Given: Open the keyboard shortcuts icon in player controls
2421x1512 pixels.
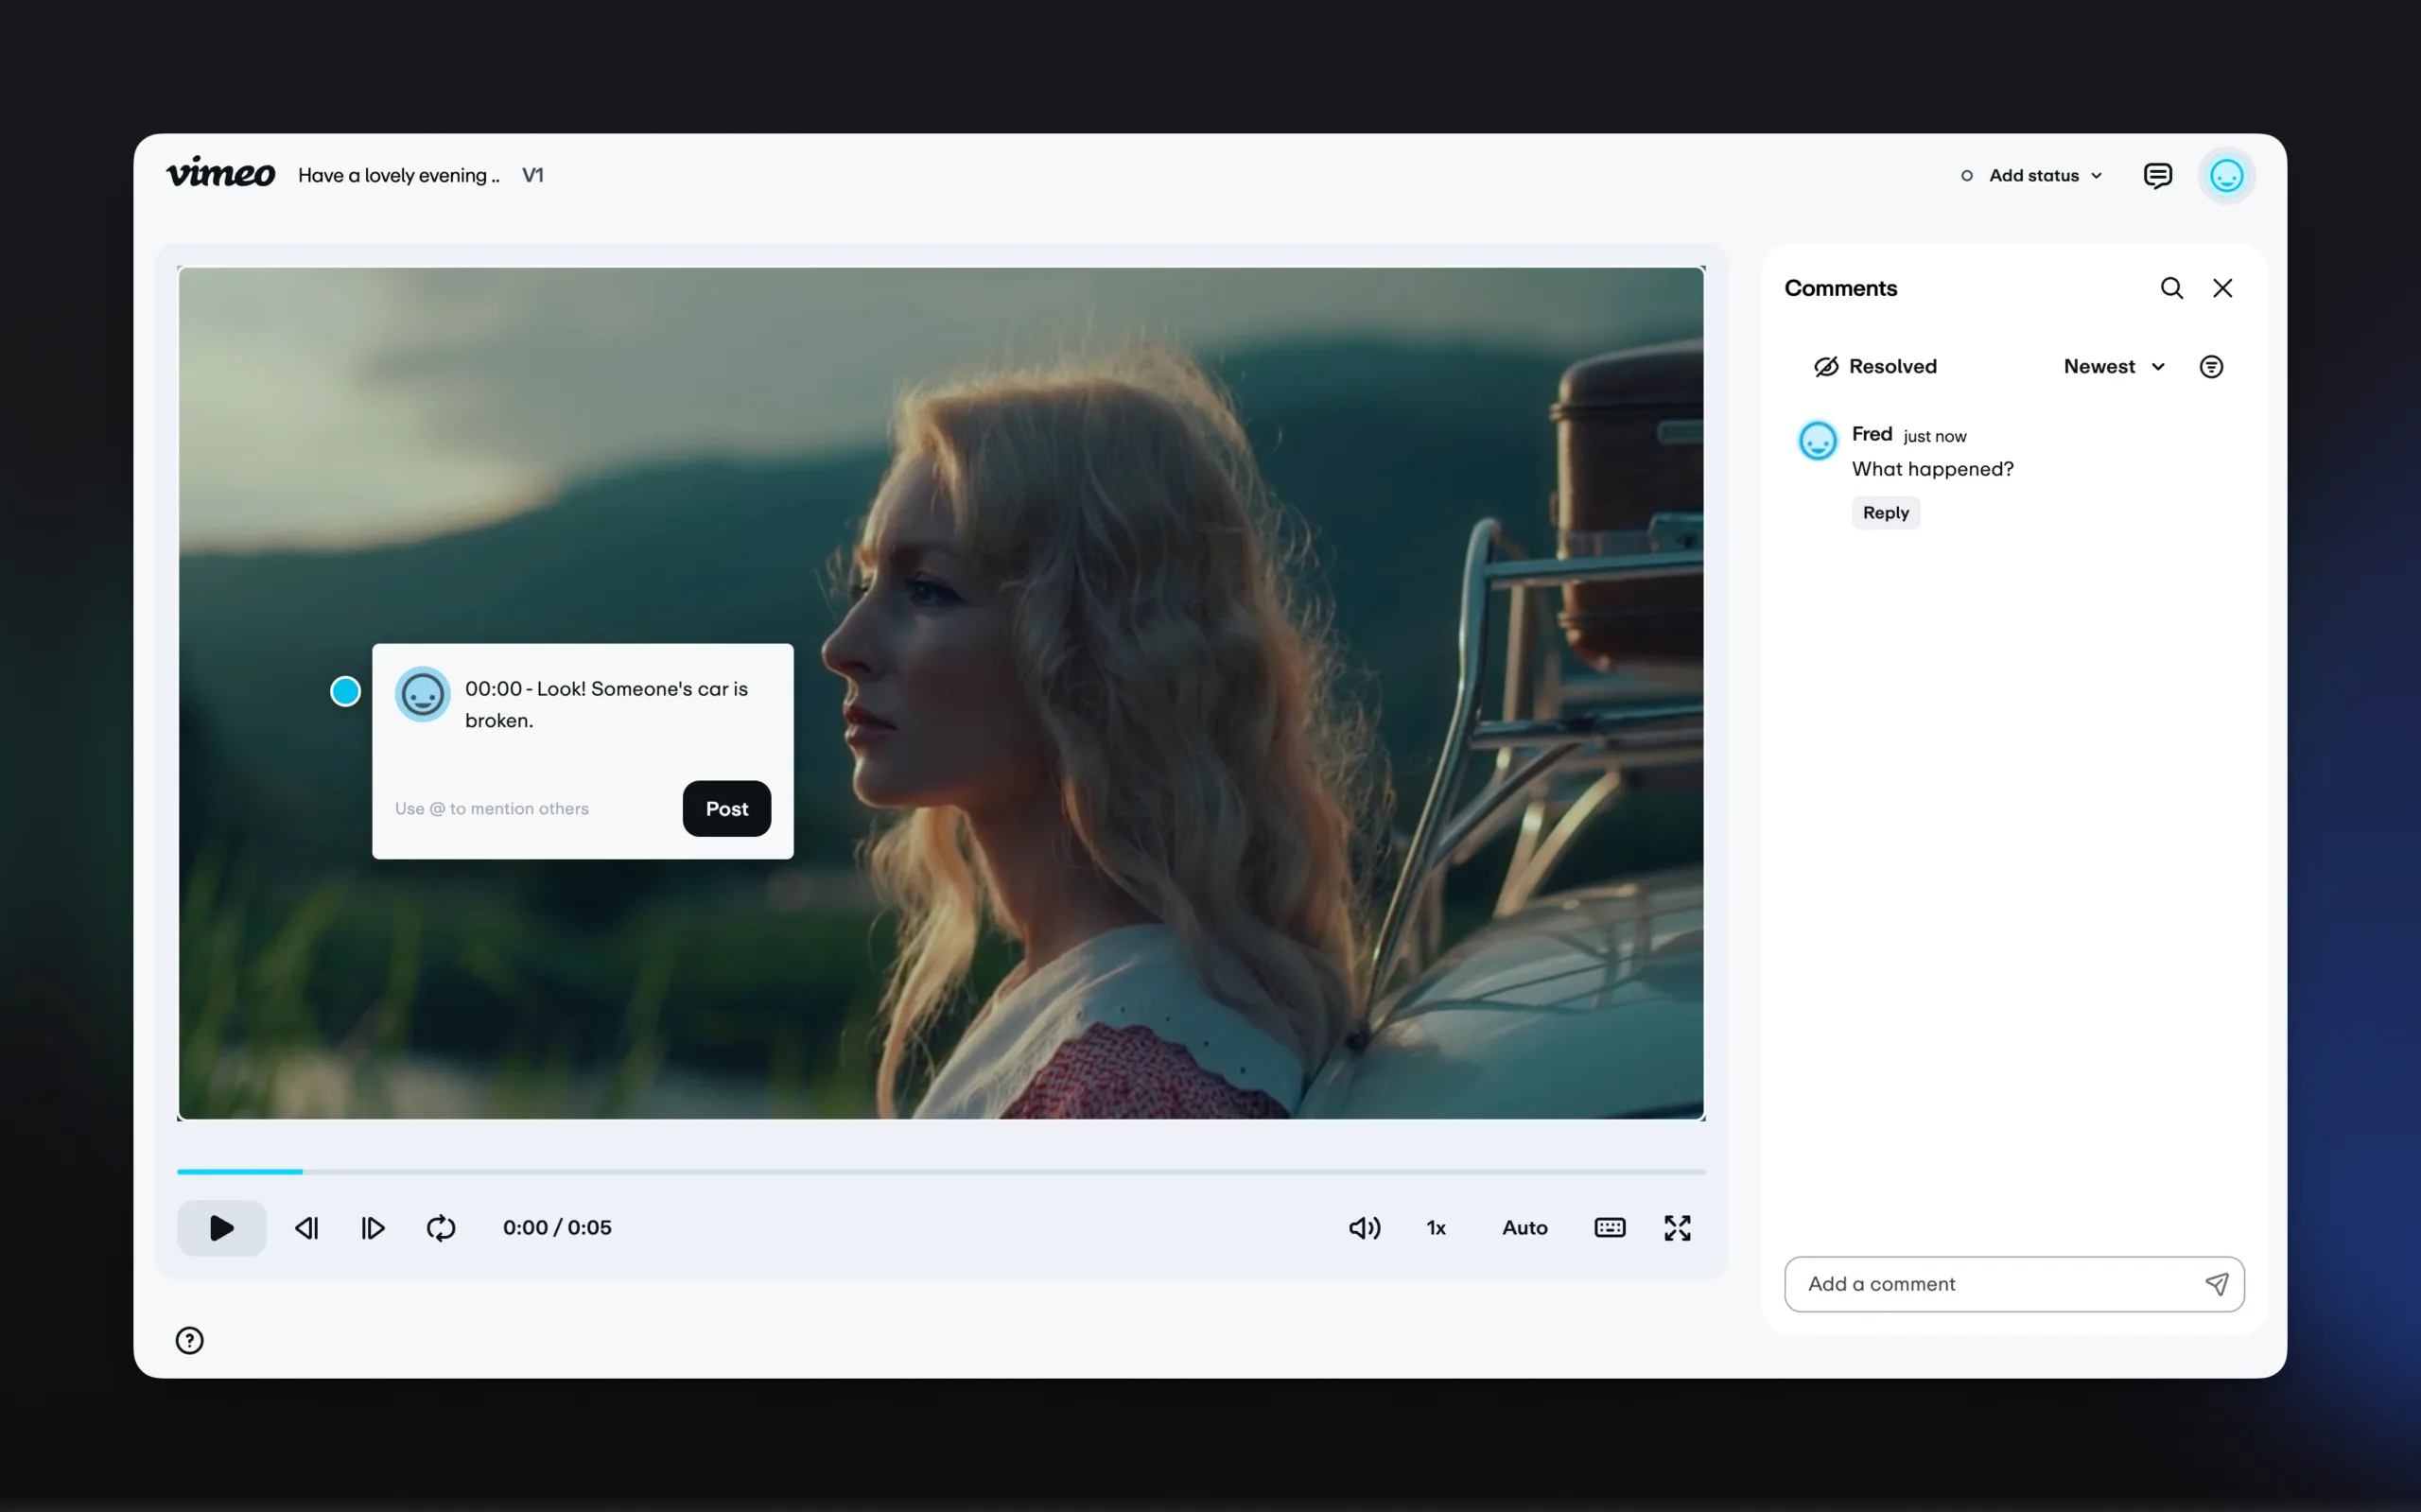Looking at the screenshot, I should tap(1608, 1228).
